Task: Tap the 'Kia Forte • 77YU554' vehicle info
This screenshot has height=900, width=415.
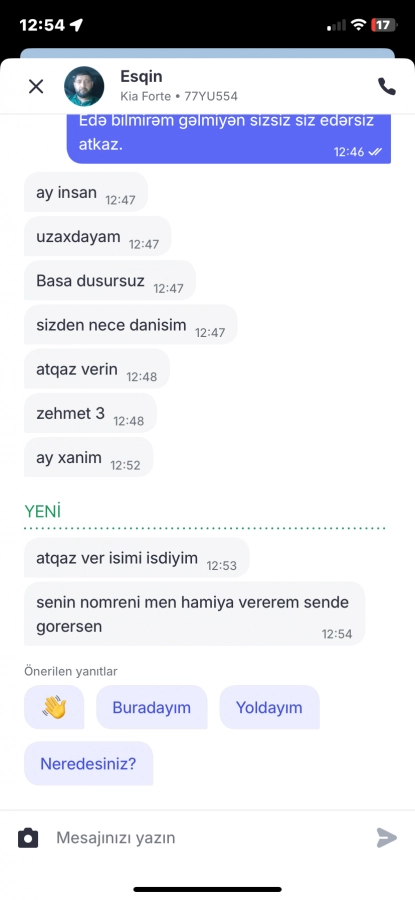Action: coord(179,96)
